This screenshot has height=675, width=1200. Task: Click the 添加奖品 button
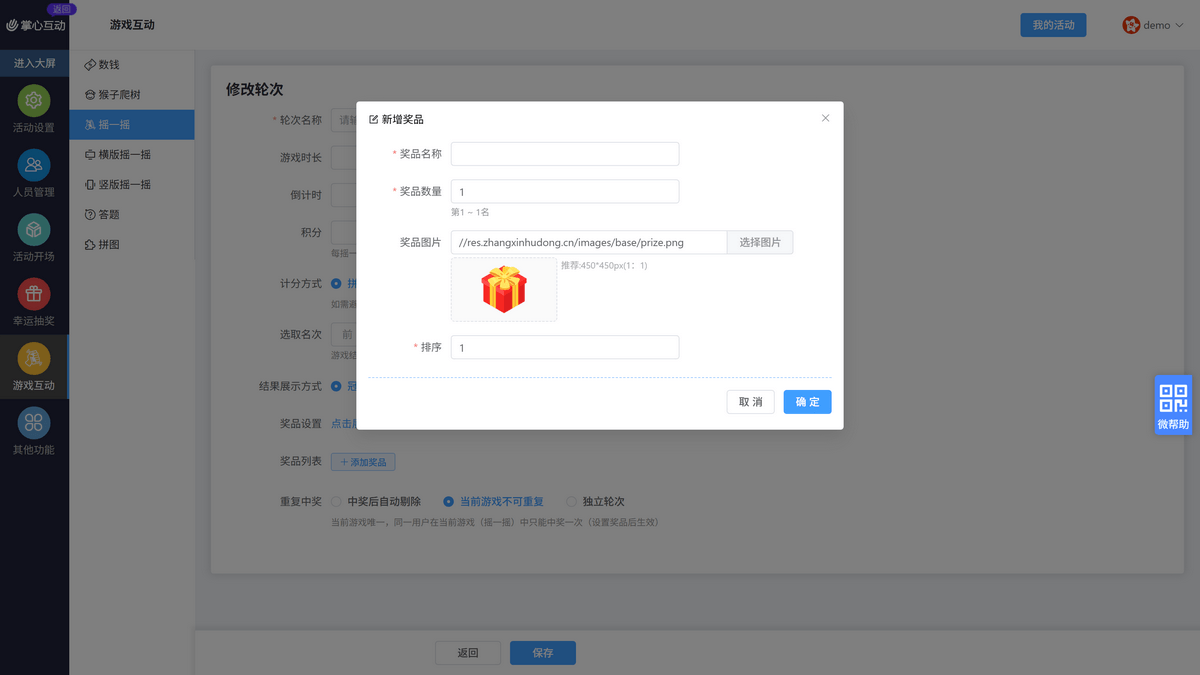click(363, 462)
